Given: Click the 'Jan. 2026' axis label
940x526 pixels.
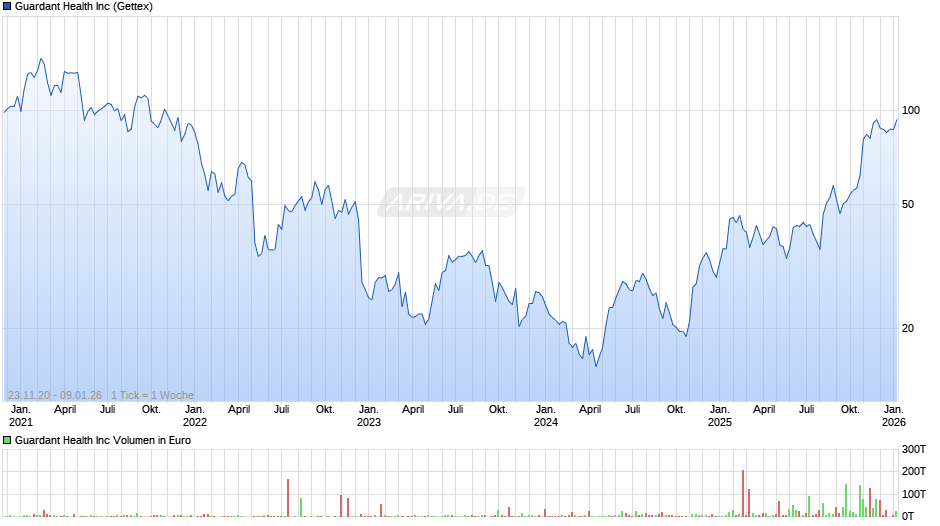Looking at the screenshot, I should (893, 416).
